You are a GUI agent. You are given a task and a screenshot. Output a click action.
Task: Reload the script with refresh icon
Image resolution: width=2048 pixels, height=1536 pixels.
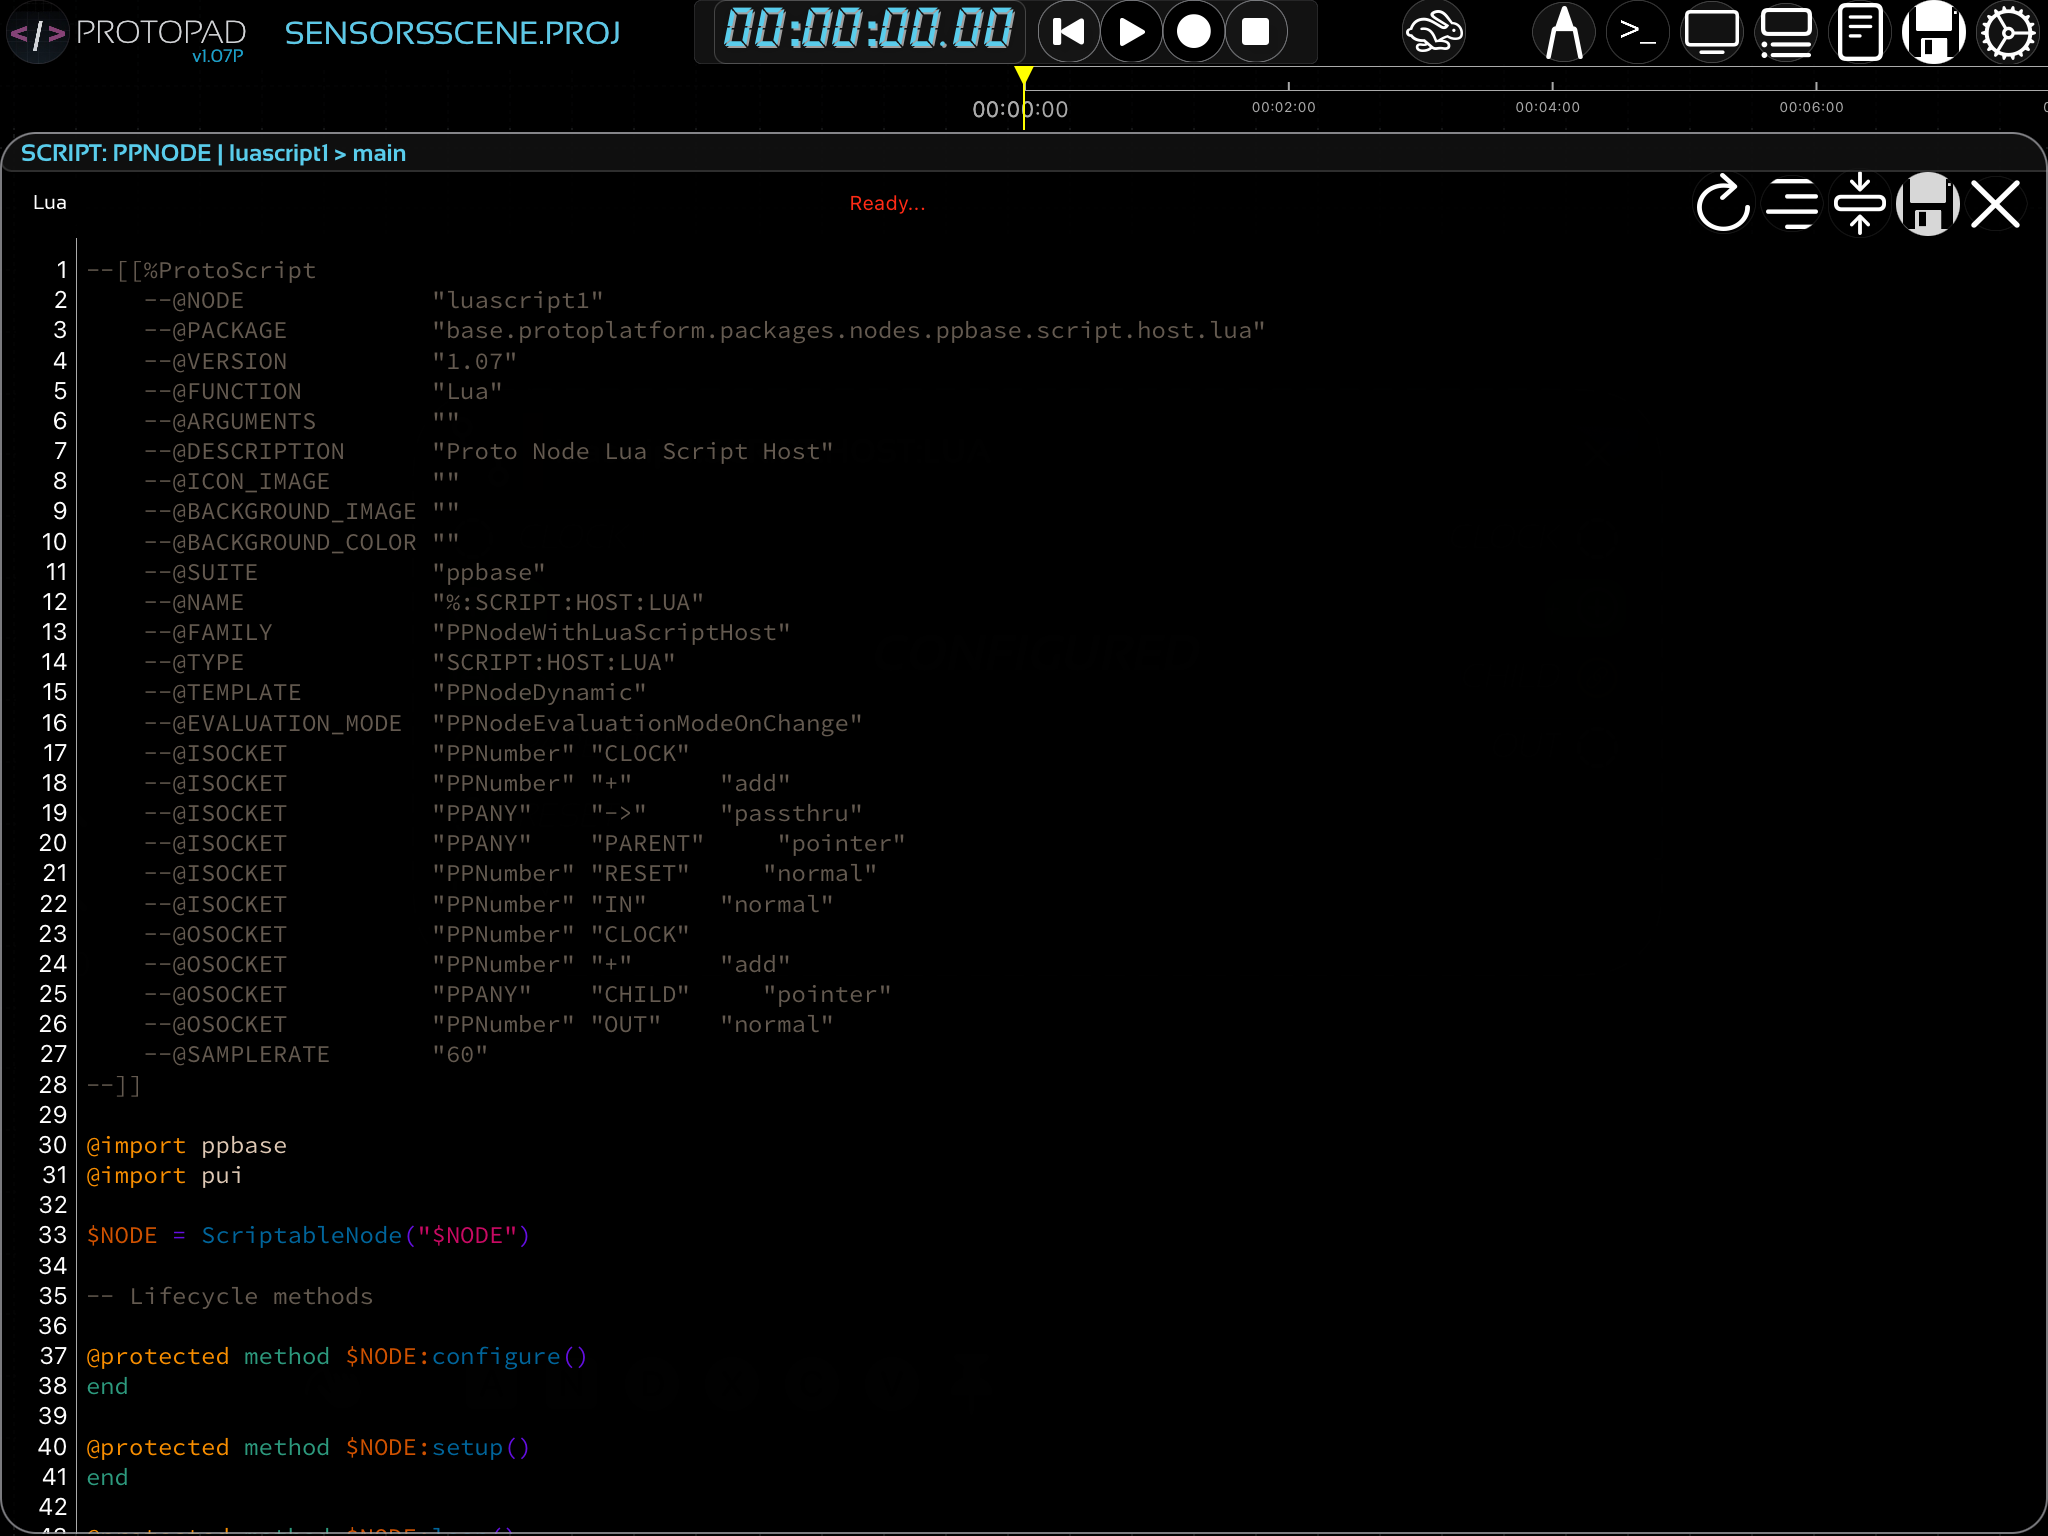1722,204
